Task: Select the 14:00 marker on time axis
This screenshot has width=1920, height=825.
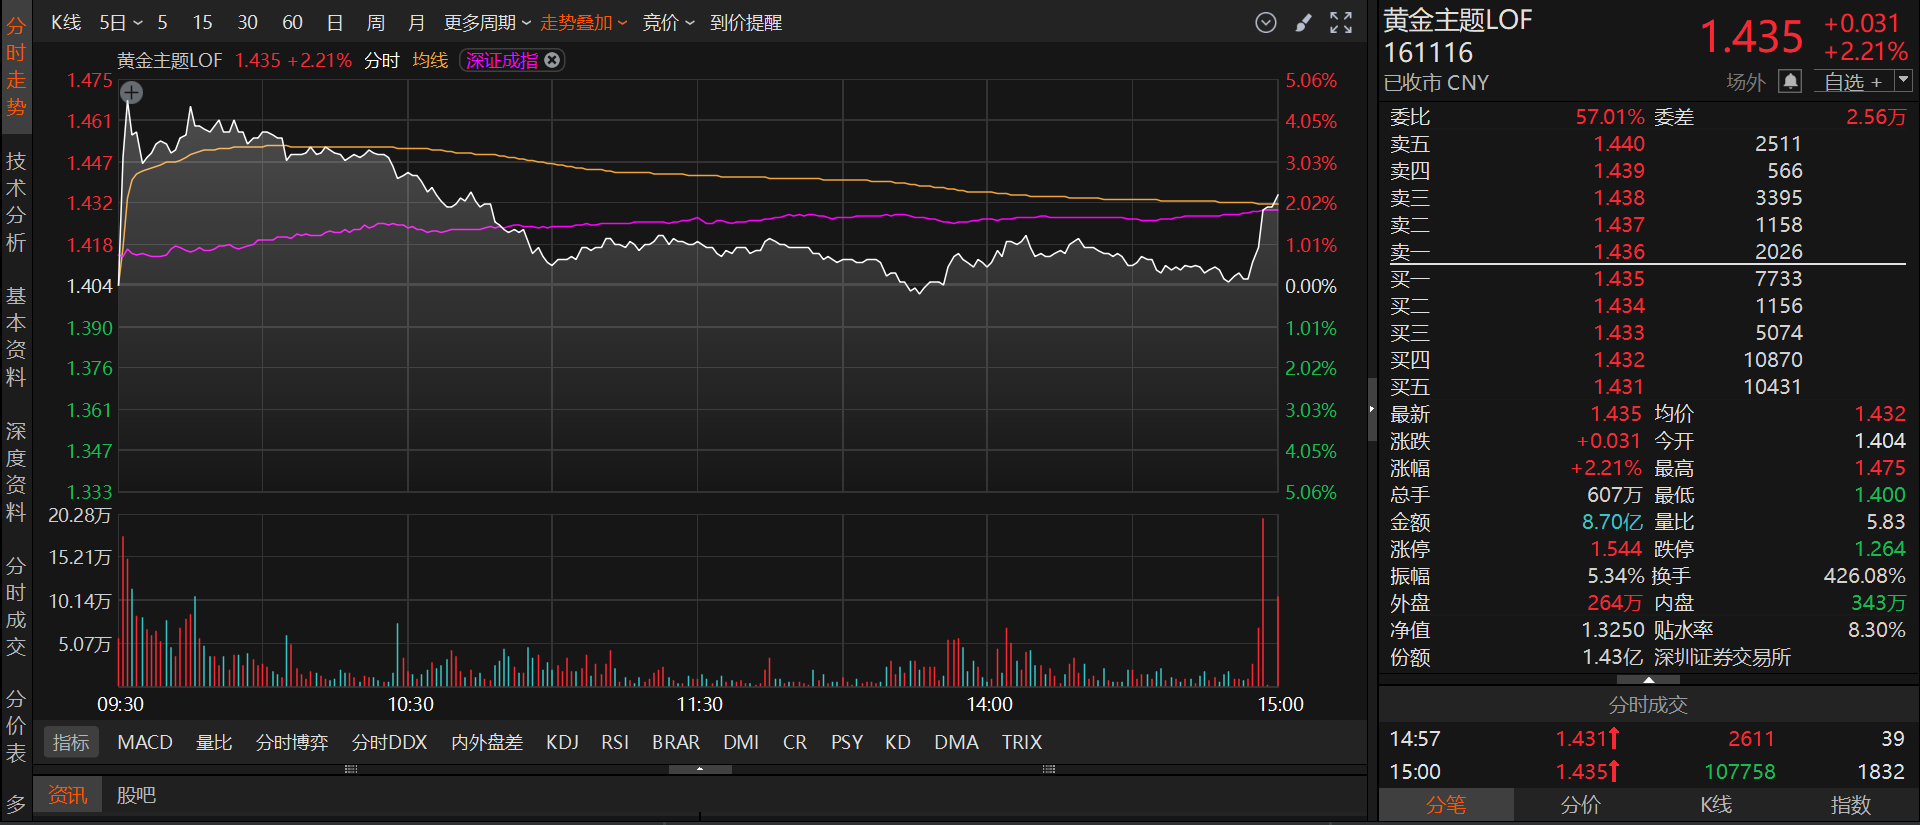Action: [989, 704]
